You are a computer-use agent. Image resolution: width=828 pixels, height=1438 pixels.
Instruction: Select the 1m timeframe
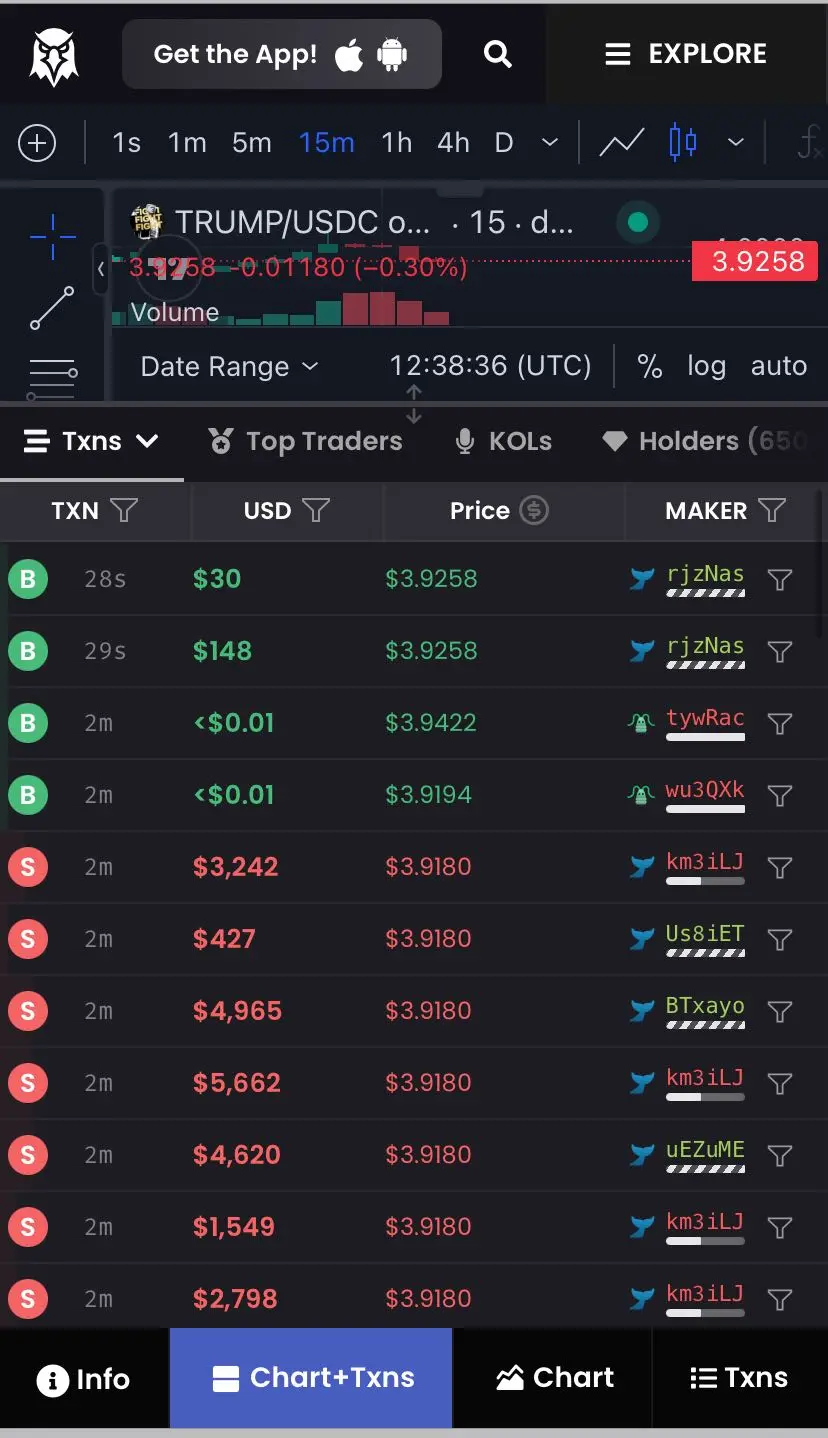point(187,143)
